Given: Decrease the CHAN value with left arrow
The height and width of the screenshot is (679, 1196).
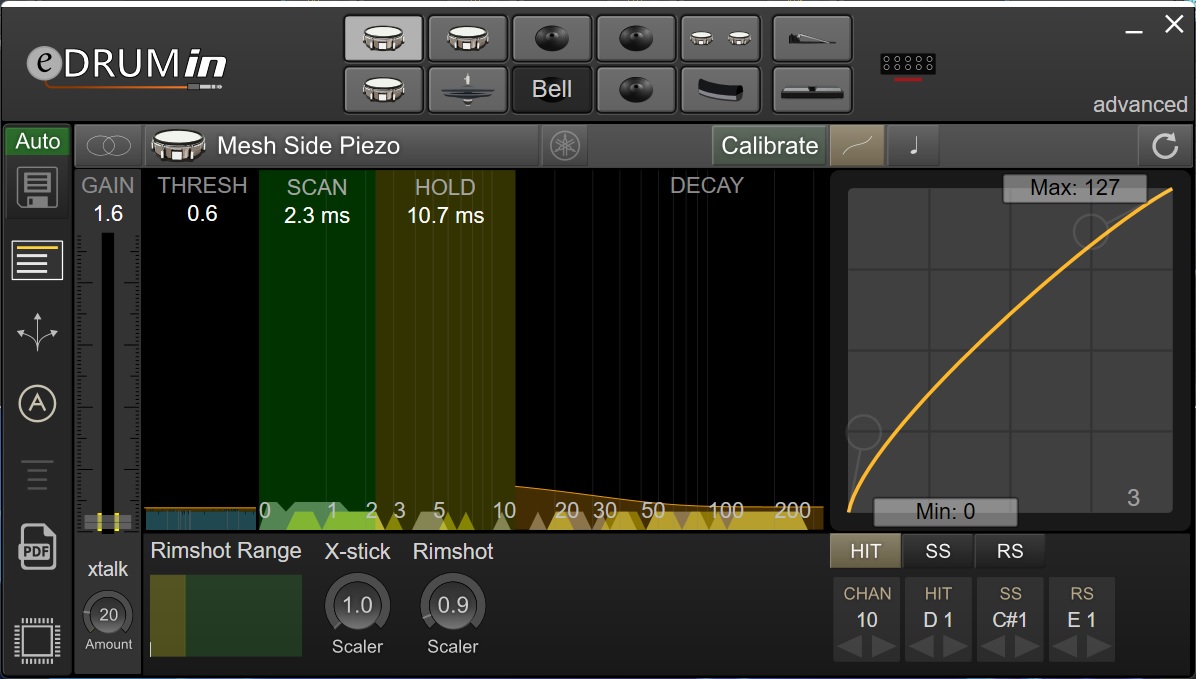Looking at the screenshot, I should (x=850, y=647).
